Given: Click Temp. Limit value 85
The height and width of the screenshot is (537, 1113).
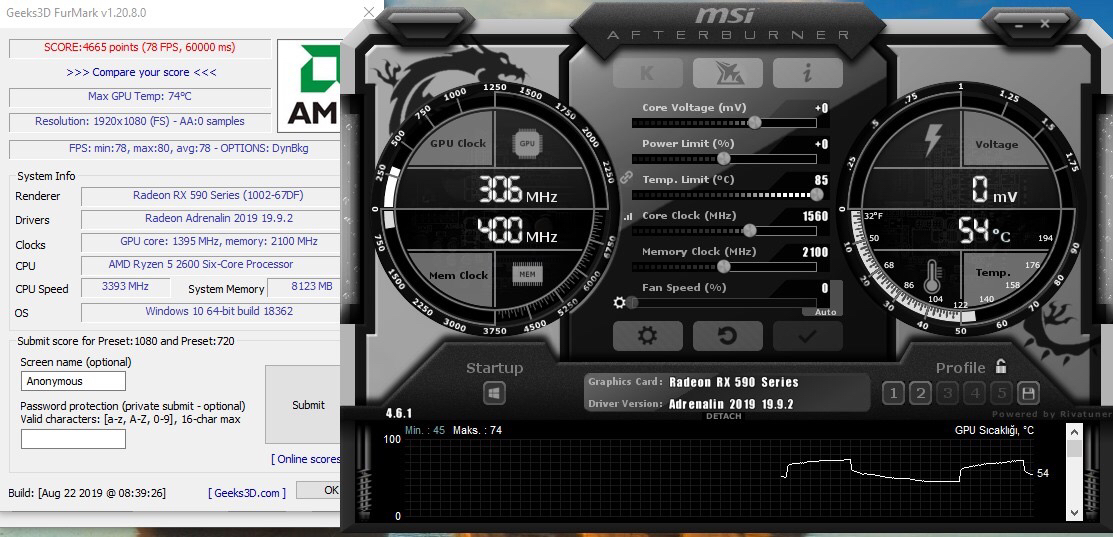Looking at the screenshot, I should coord(821,180).
